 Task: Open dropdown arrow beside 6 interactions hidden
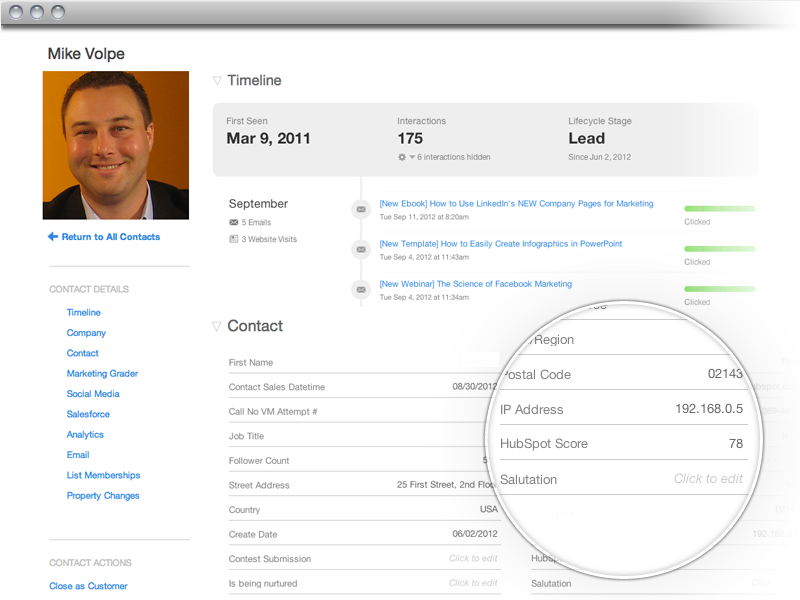coord(412,157)
